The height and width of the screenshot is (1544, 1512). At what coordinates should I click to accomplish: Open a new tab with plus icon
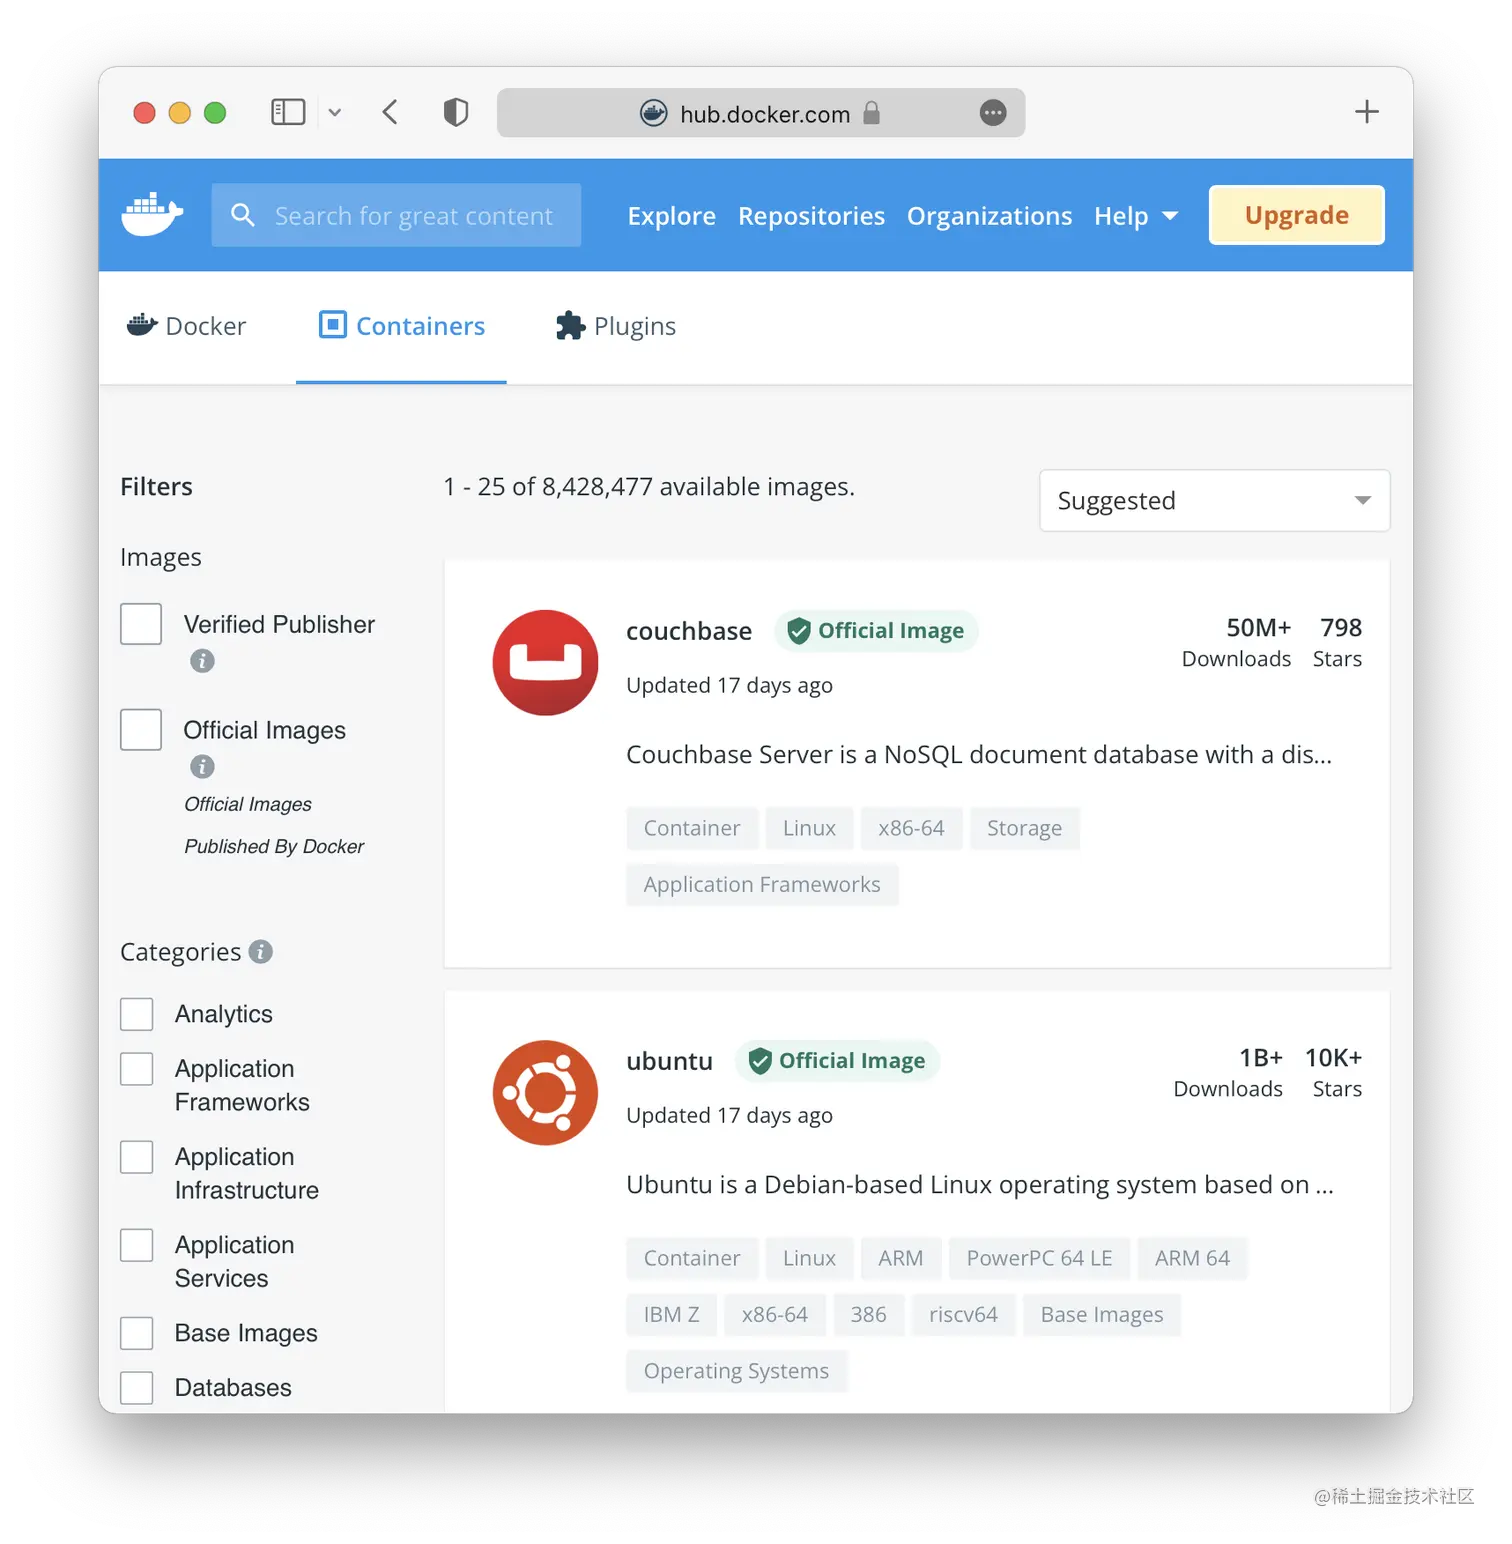(1367, 111)
